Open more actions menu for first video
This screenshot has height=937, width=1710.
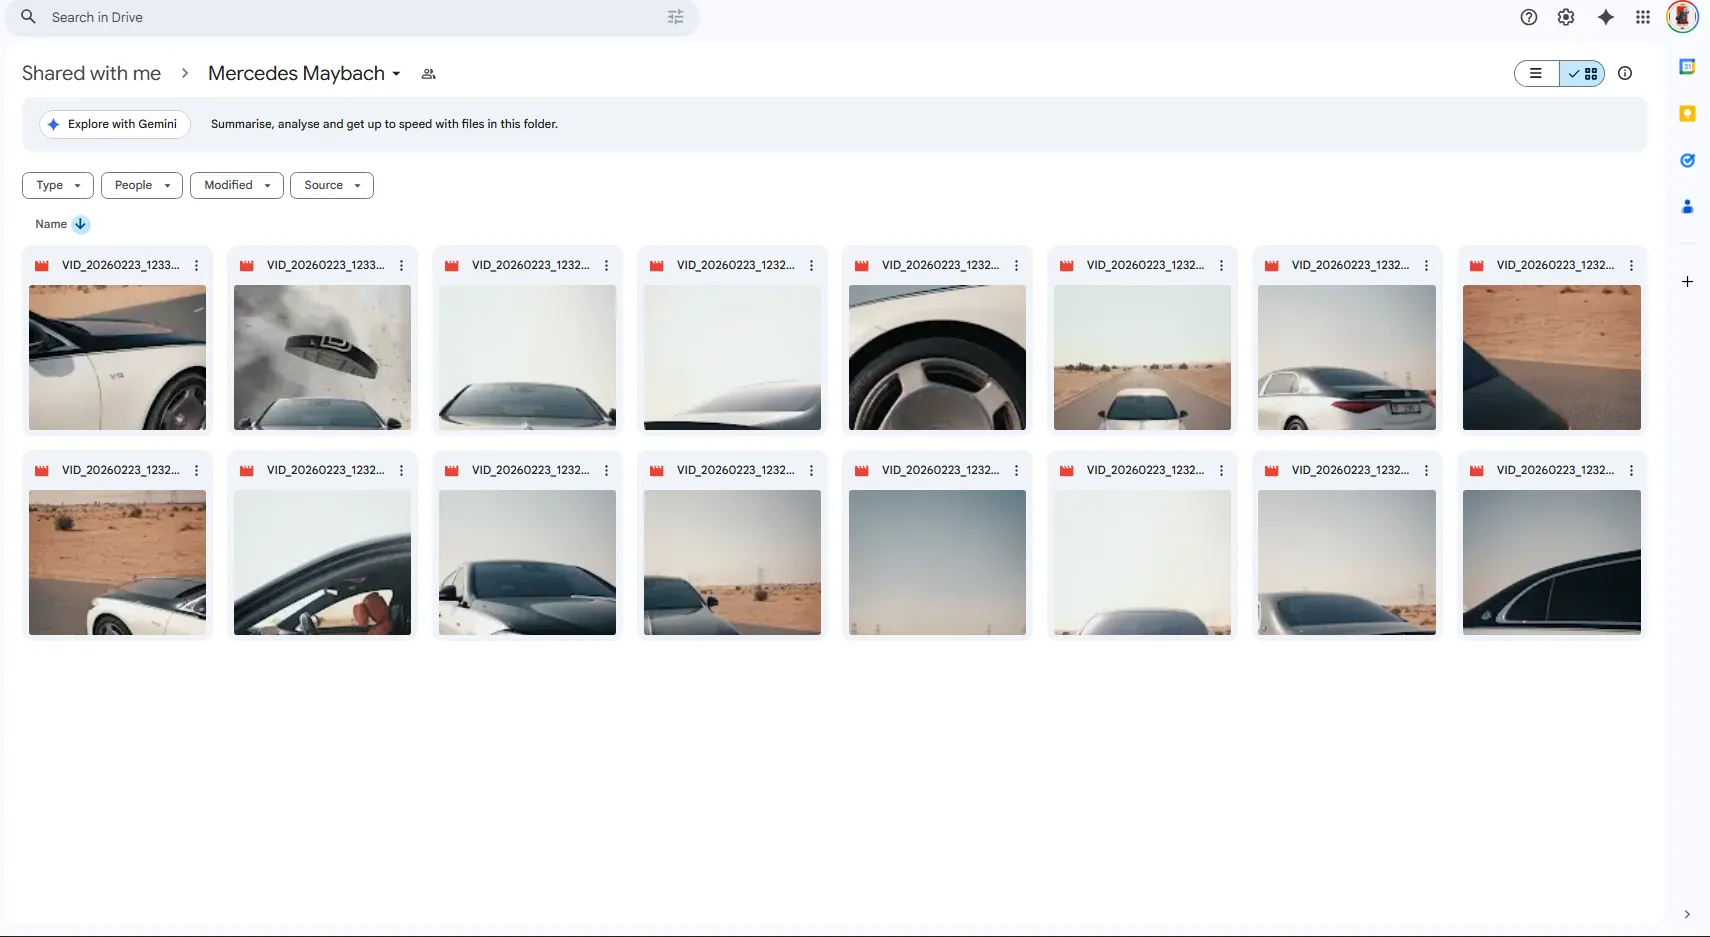coord(197,265)
